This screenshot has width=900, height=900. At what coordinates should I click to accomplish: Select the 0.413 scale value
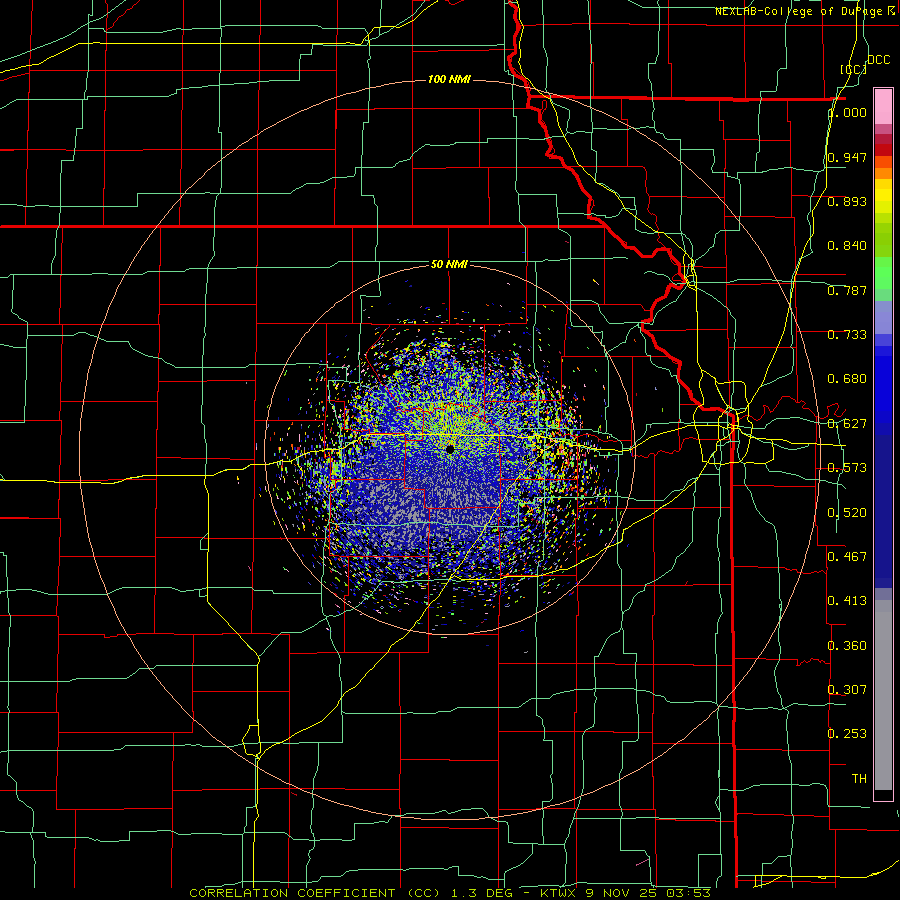pos(847,601)
